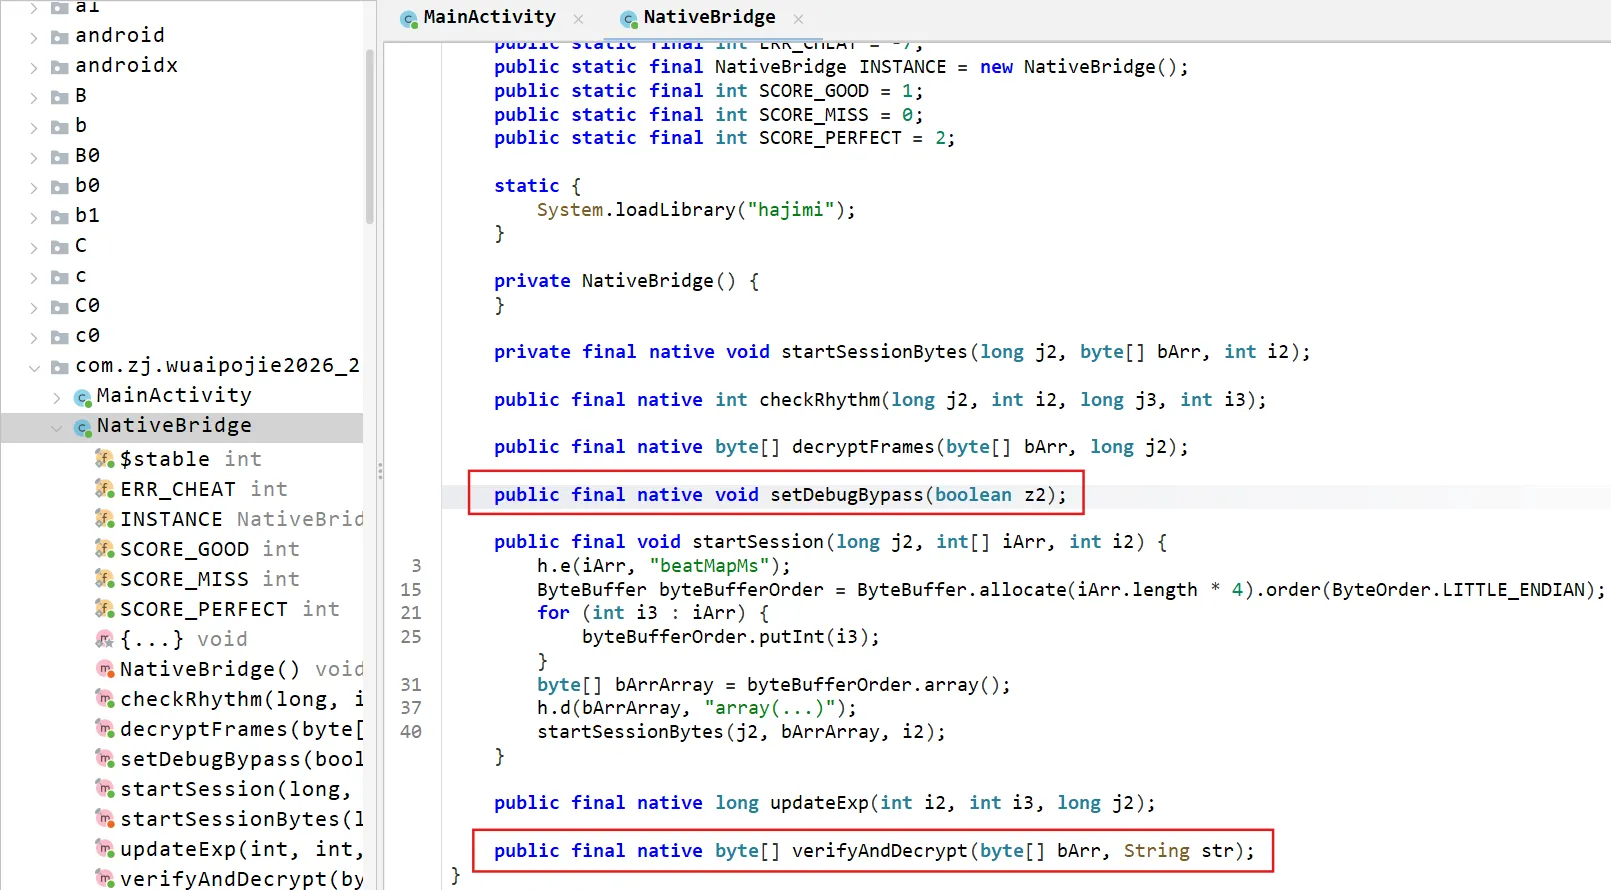Click the static initializer {...} icon
The image size is (1611, 890).
pyautogui.click(x=104, y=639)
